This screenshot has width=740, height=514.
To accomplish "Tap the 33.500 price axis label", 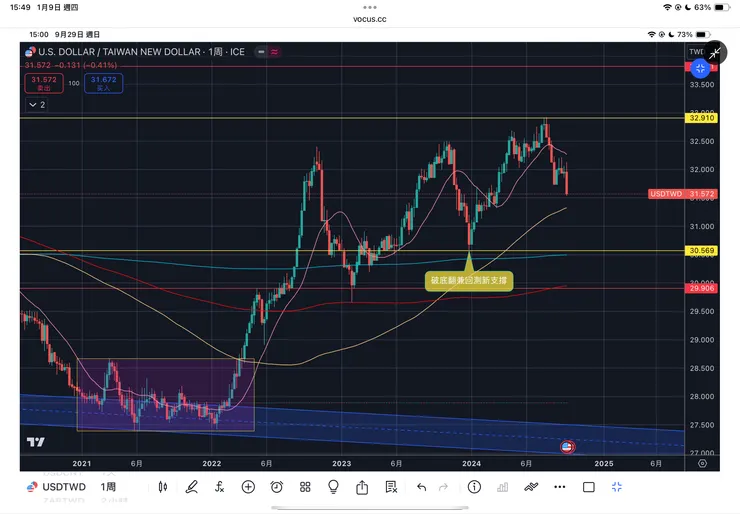I will (x=702, y=84).
